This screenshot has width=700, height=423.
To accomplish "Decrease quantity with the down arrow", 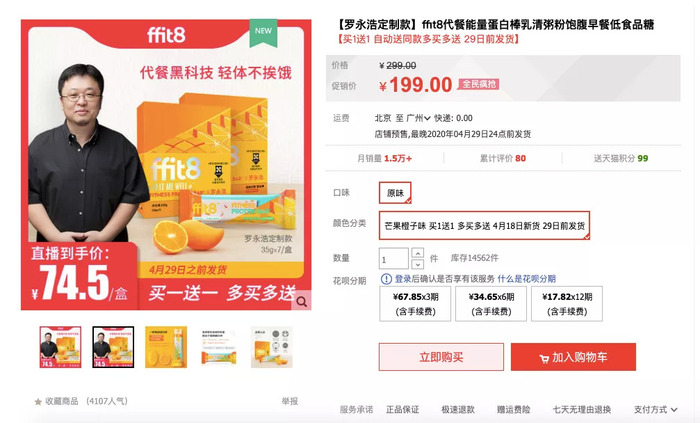I will tap(417, 264).
